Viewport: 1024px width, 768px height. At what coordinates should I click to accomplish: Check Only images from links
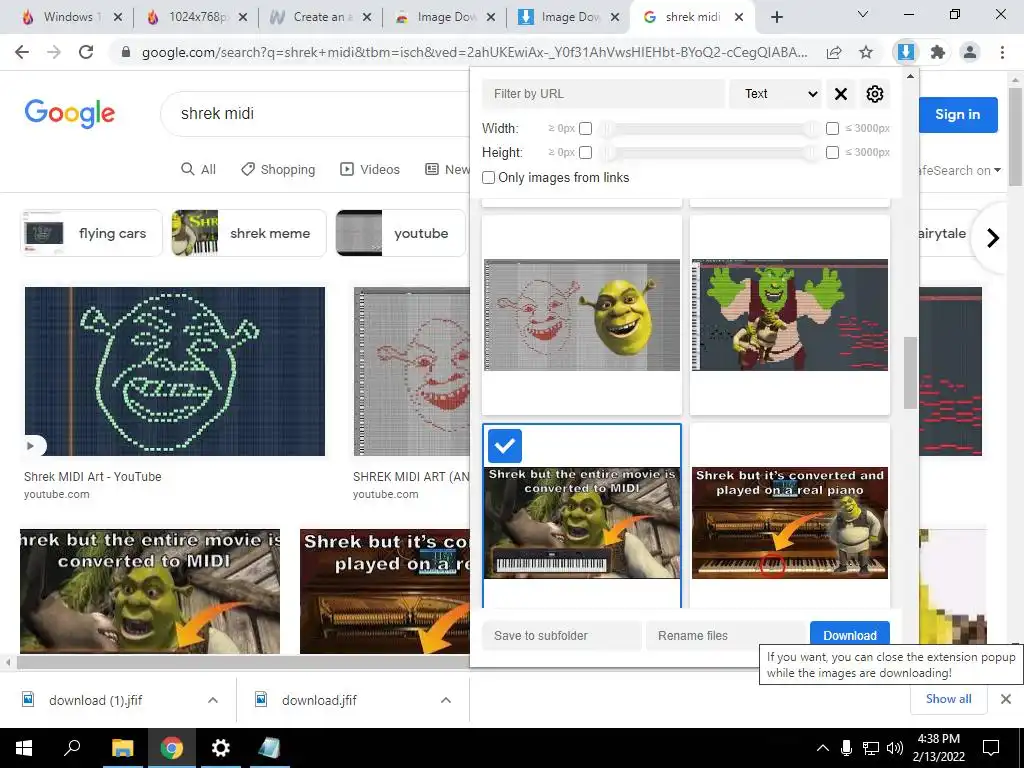[x=488, y=178]
